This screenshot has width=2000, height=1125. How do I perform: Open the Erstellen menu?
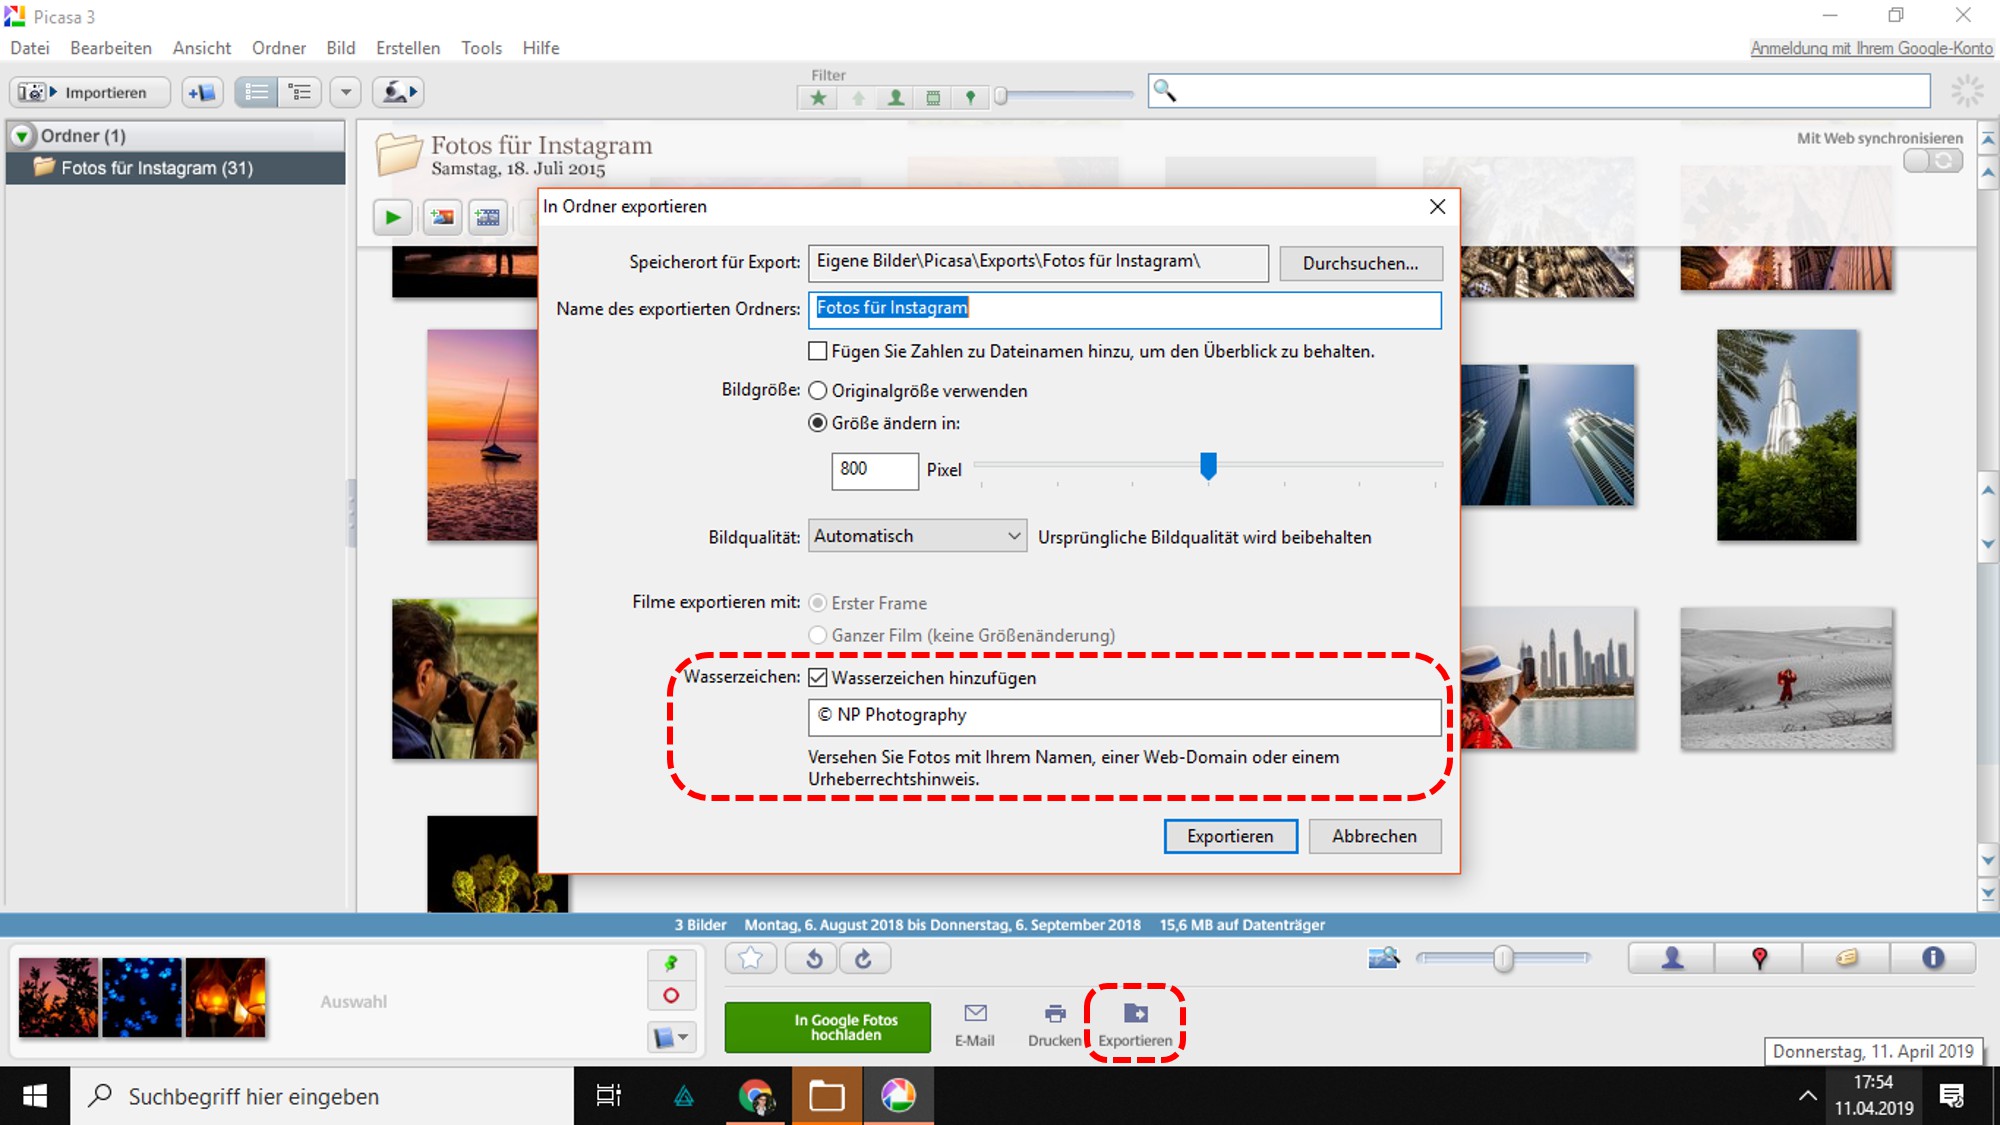point(407,48)
